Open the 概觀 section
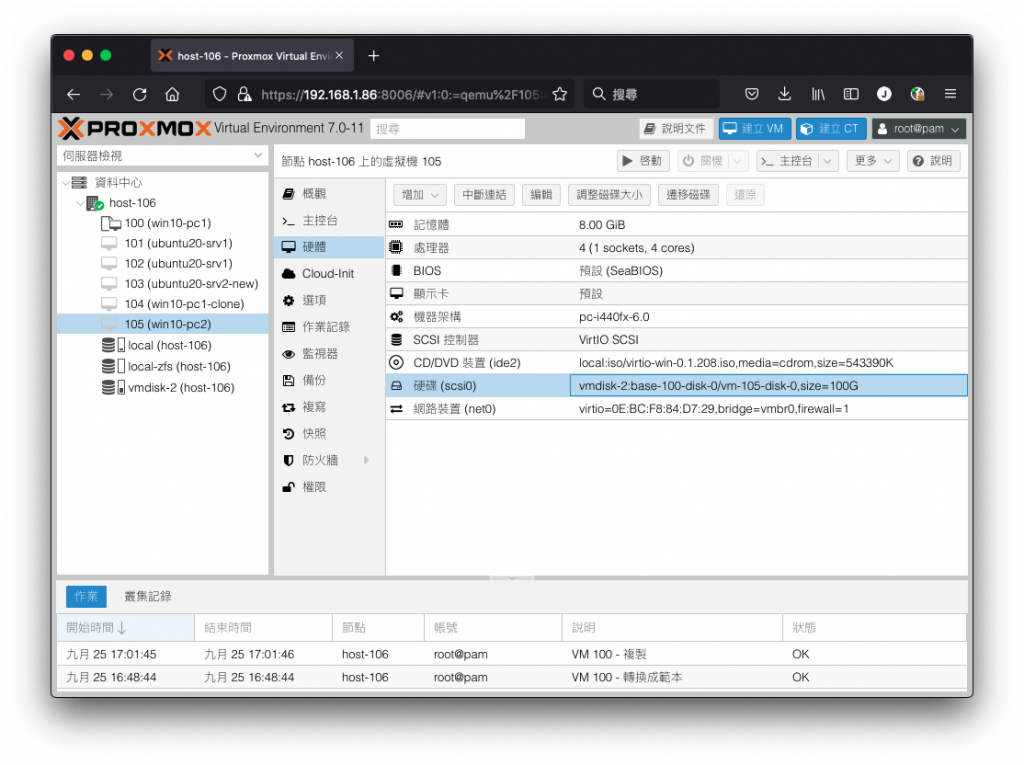Screen dimensions: 1024x765 point(329,193)
